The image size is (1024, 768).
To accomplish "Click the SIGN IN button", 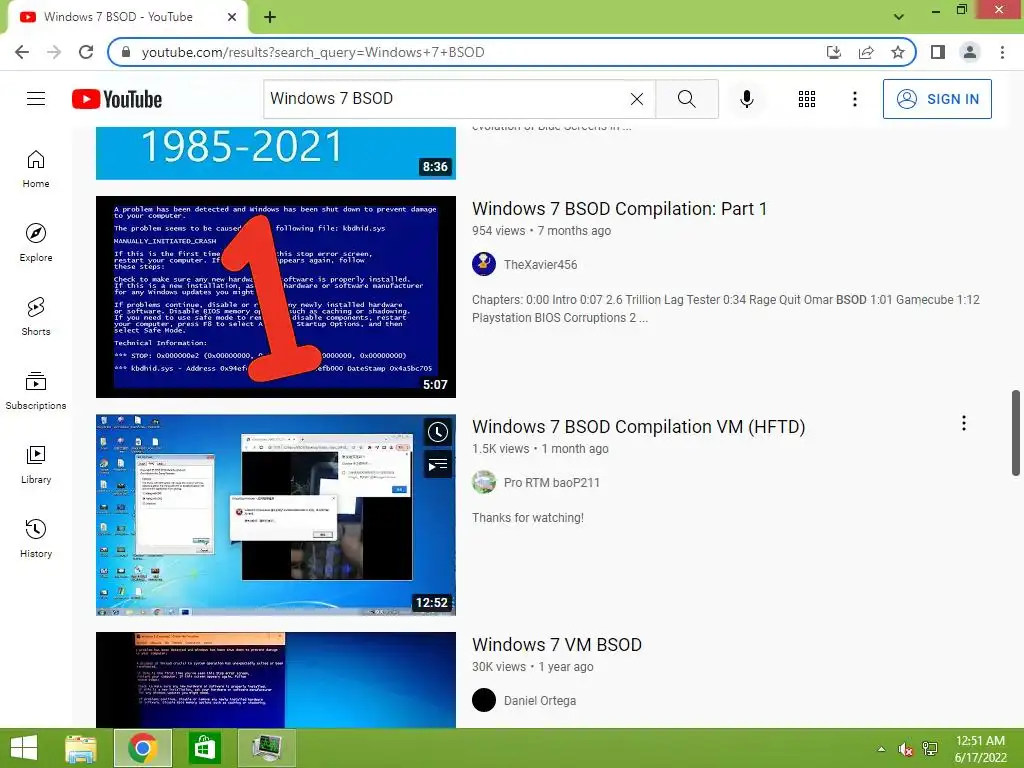I will (936, 99).
